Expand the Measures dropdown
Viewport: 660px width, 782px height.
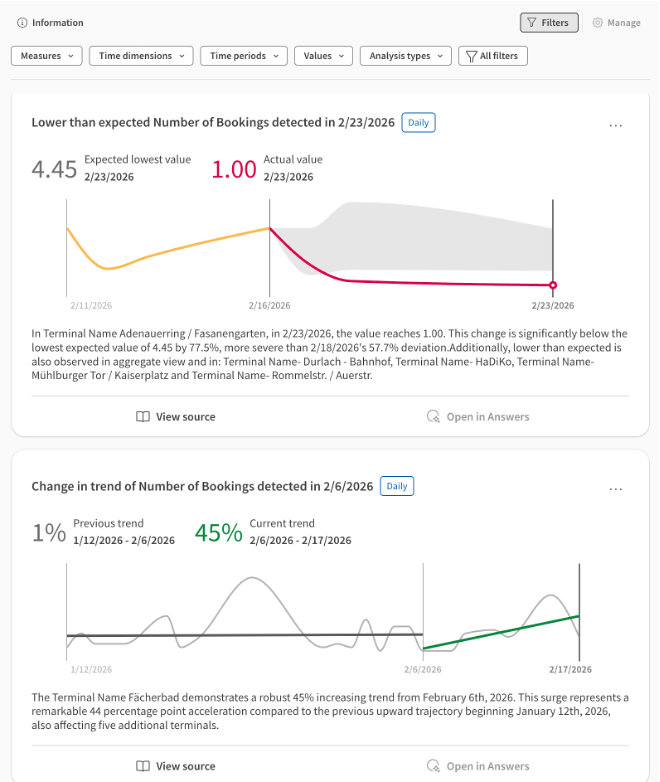click(46, 56)
